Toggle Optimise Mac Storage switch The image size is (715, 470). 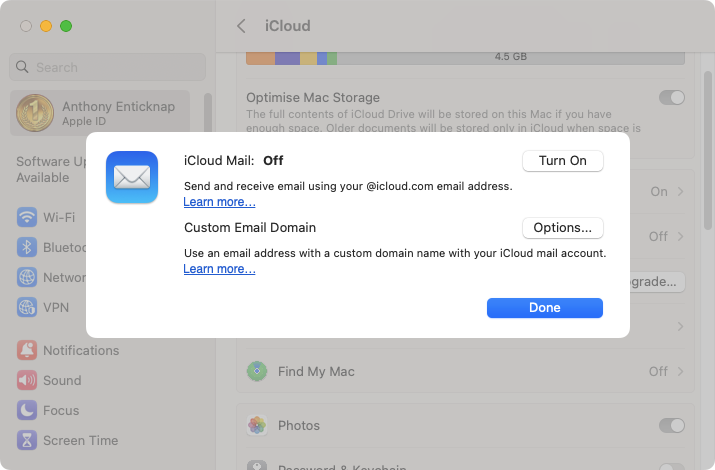(x=672, y=98)
